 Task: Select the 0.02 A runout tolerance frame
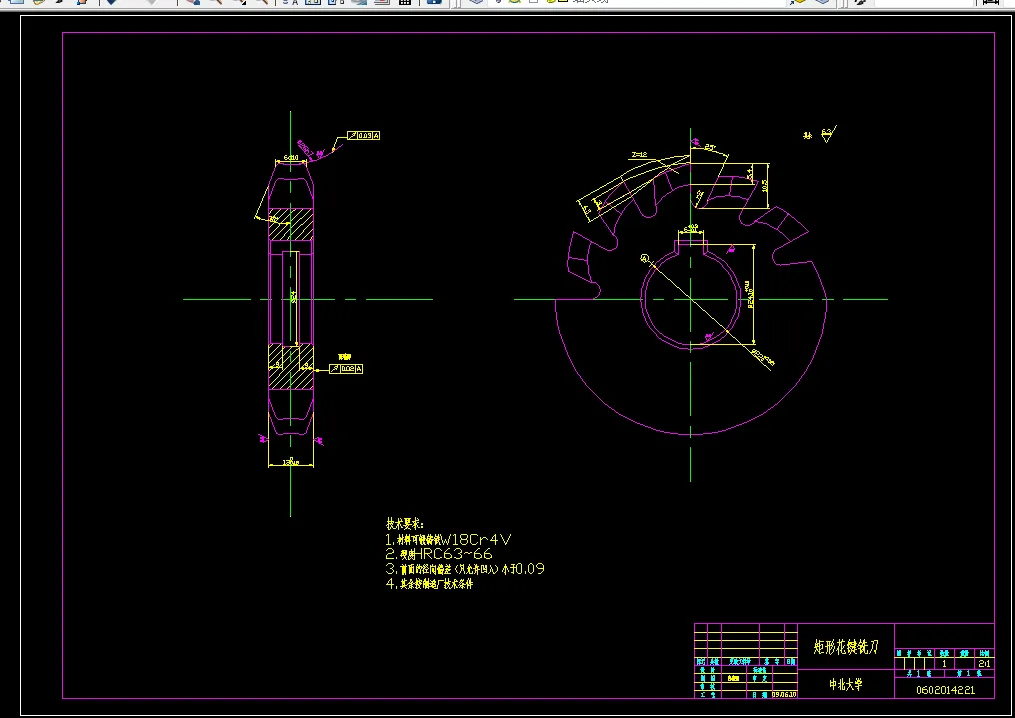[x=346, y=368]
